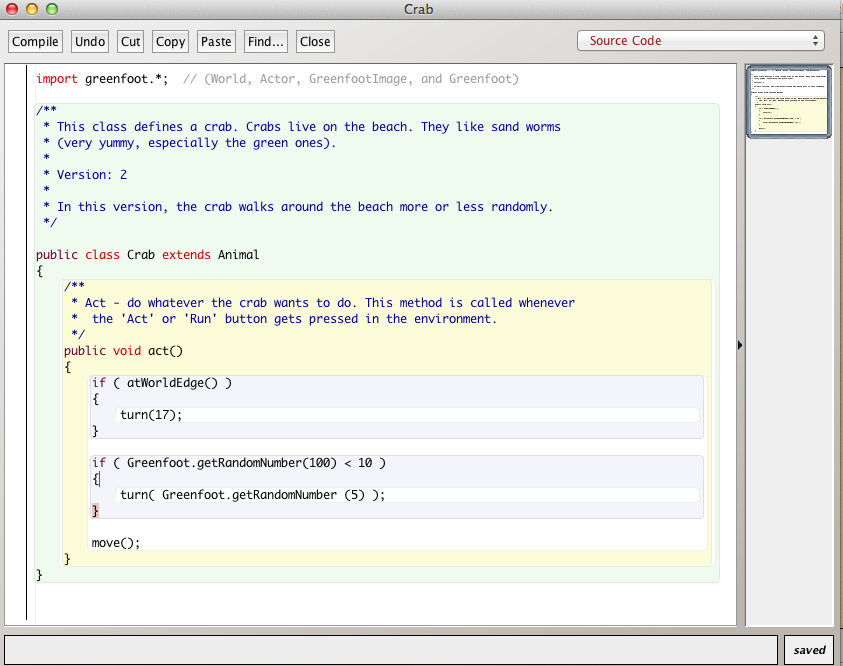The image size is (843, 666).
Task: Click the turn( Greenfoot.getRandomNumber (5) ); line
Action: (x=253, y=495)
